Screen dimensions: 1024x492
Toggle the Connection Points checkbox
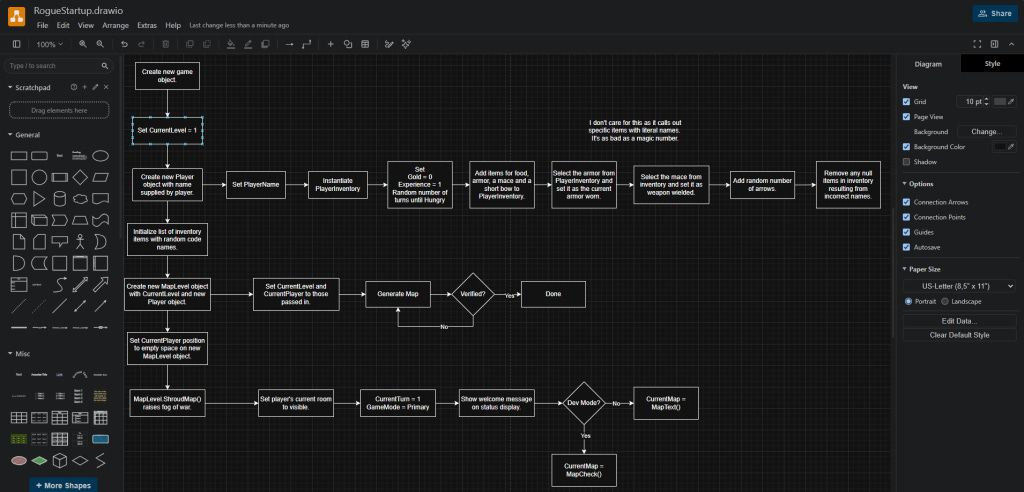click(x=906, y=217)
